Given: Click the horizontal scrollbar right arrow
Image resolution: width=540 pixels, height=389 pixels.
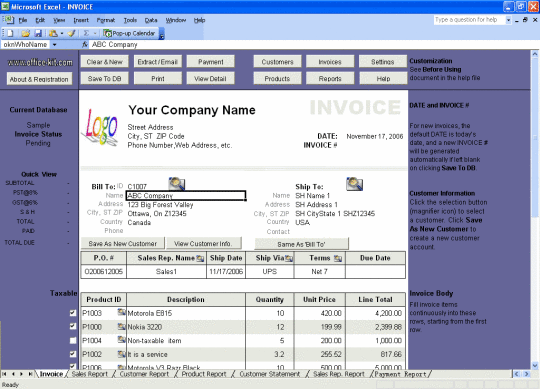Looking at the screenshot, I should [527, 374].
